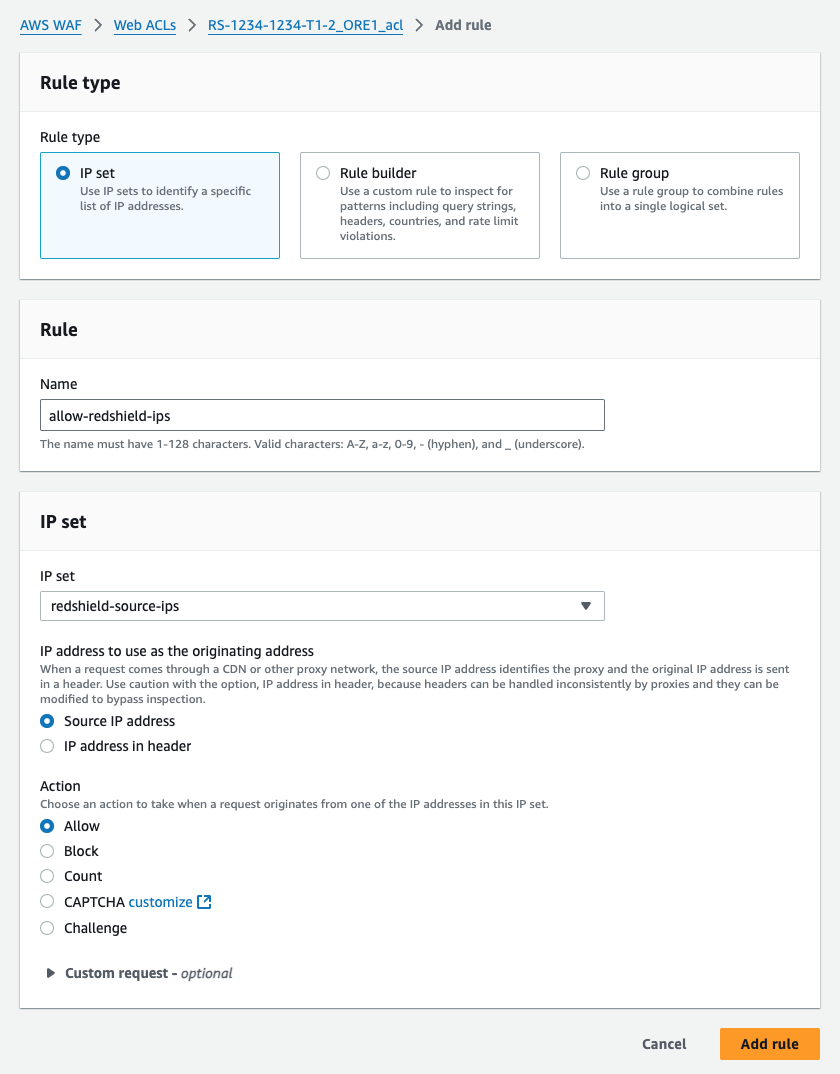Expand the Custom request disclosure triangle

click(51, 973)
